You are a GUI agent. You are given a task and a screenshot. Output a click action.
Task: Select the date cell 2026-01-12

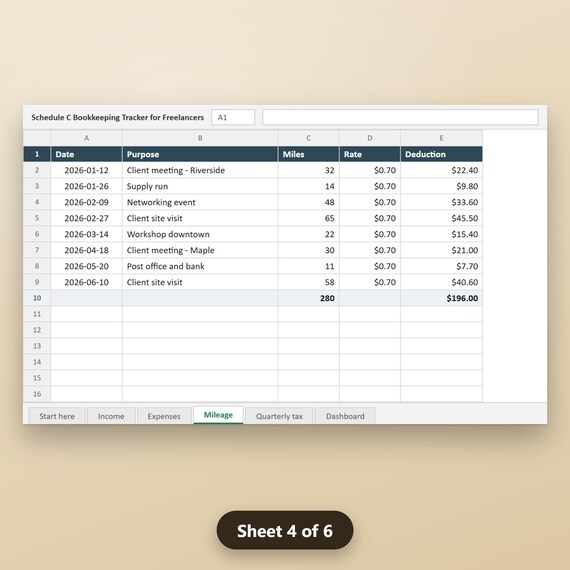click(x=87, y=170)
